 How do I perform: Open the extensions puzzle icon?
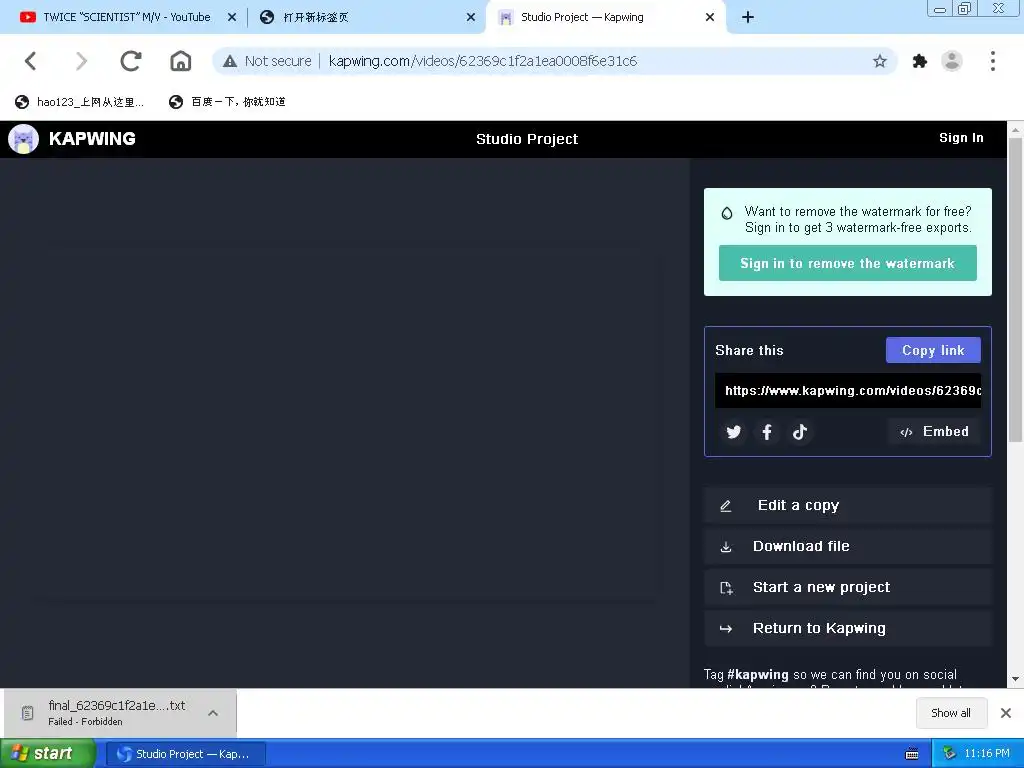pyautogui.click(x=920, y=61)
